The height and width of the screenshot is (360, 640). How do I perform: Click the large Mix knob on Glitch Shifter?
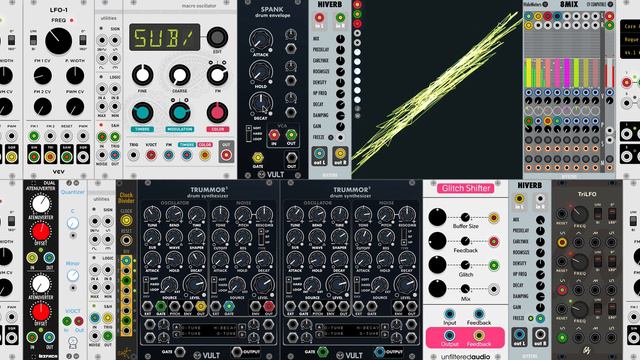[437, 289]
